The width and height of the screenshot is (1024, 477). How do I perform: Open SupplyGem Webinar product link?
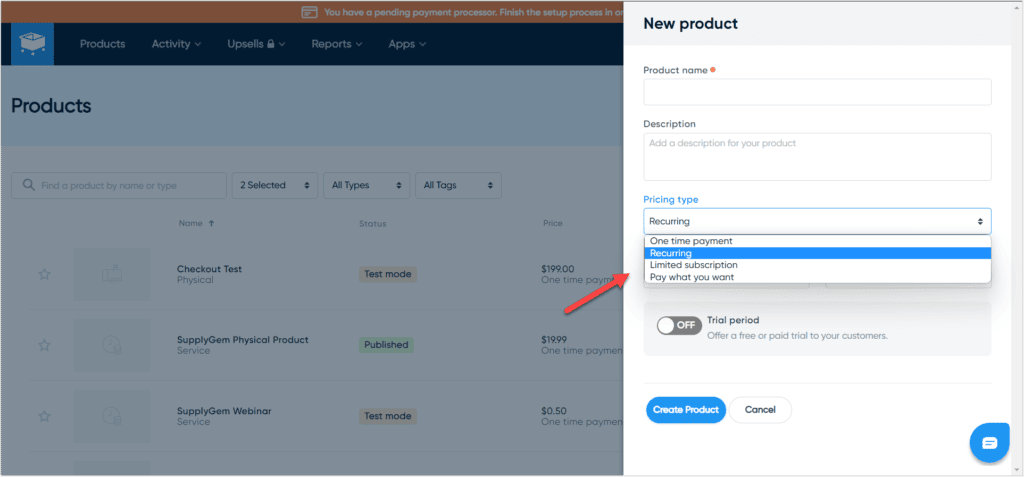(x=224, y=411)
